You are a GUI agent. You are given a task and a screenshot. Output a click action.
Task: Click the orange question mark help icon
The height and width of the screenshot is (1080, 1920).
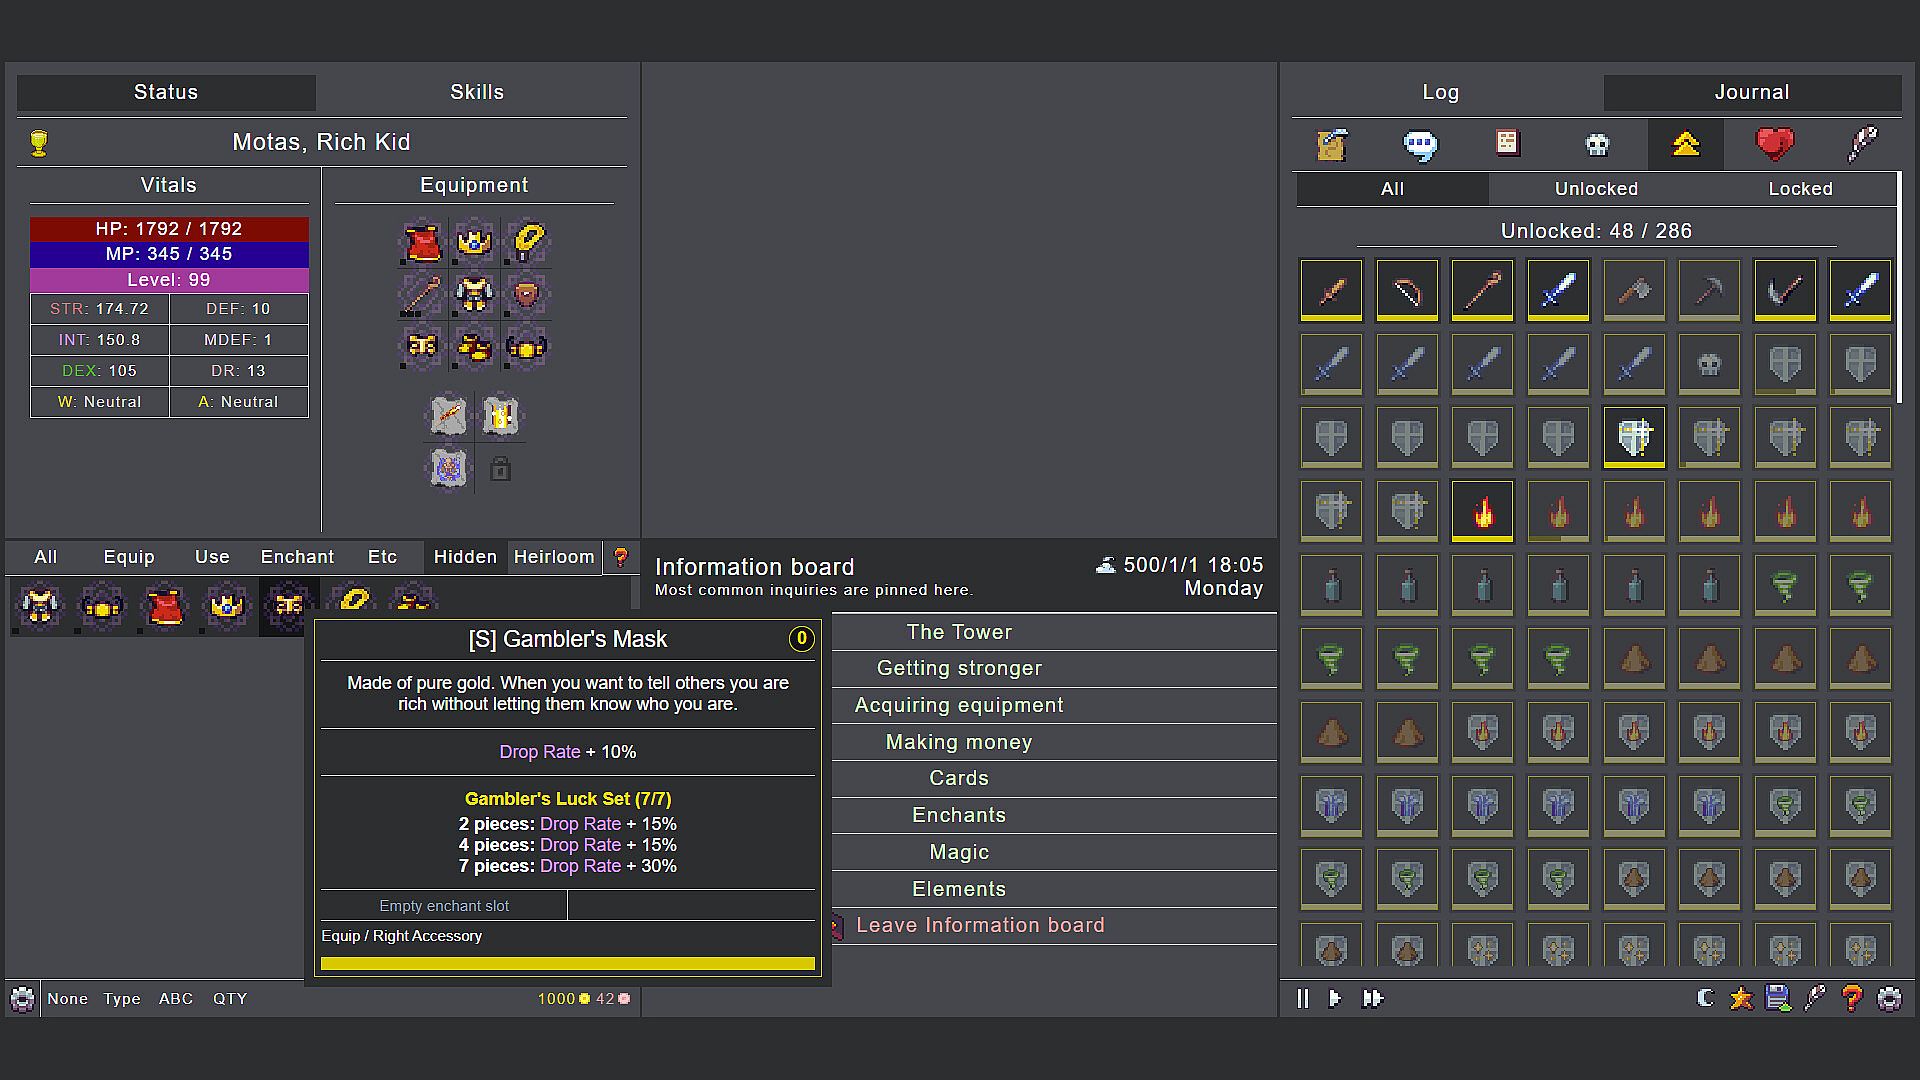tap(1852, 998)
